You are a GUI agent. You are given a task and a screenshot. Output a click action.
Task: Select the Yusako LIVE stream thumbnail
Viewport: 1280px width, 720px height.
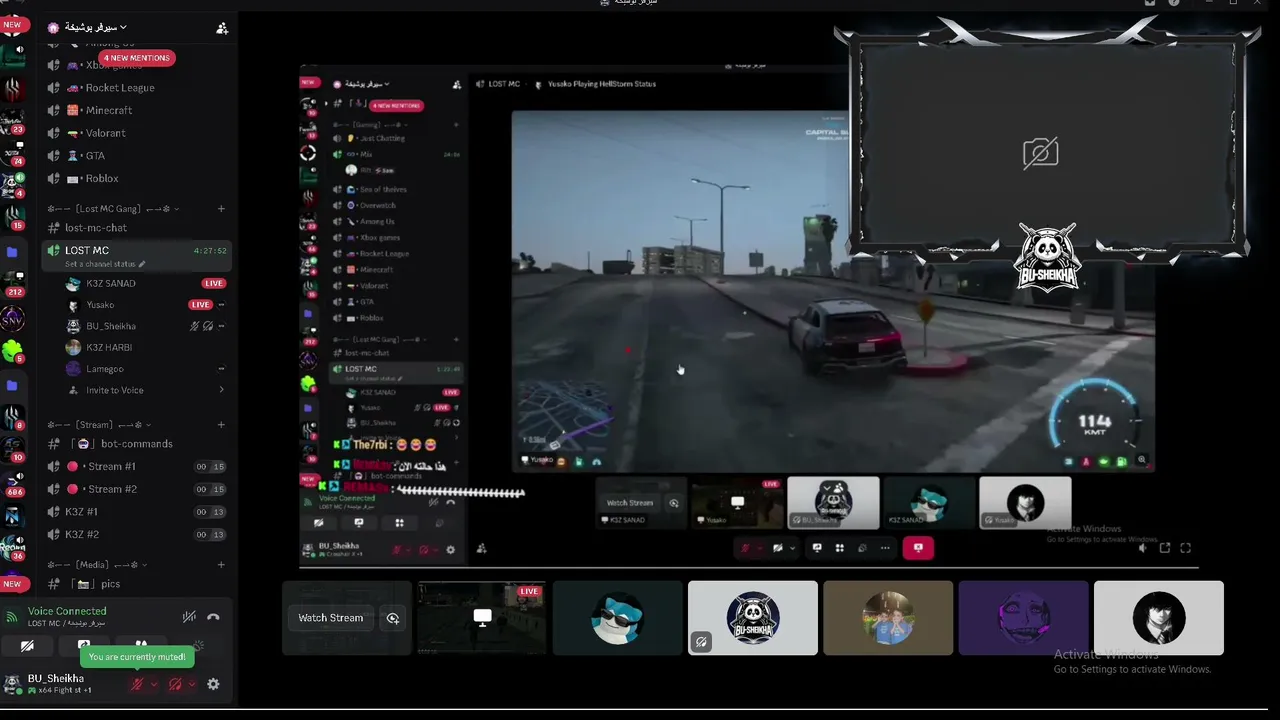click(x=482, y=618)
